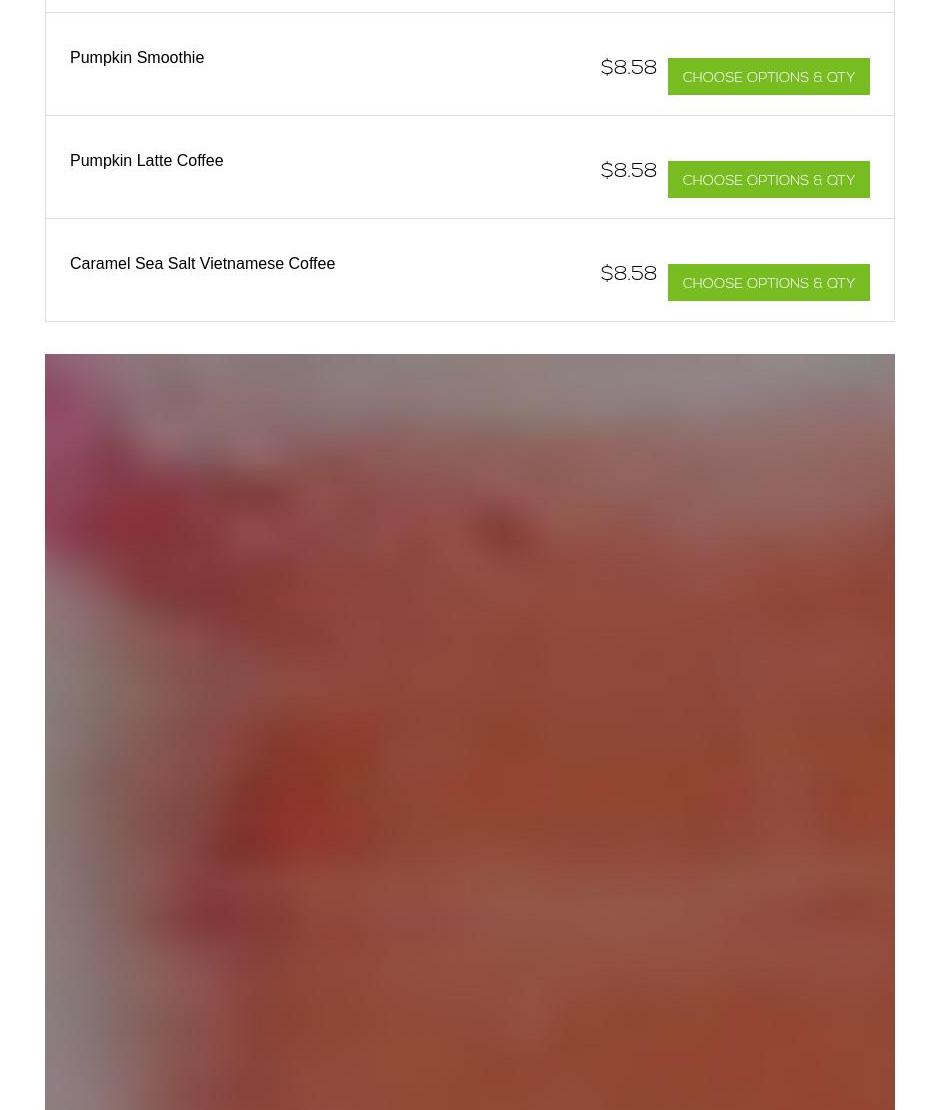Open Pumpkin Latte Coffee details via its name
This screenshot has width=930, height=1110.
(147, 161)
